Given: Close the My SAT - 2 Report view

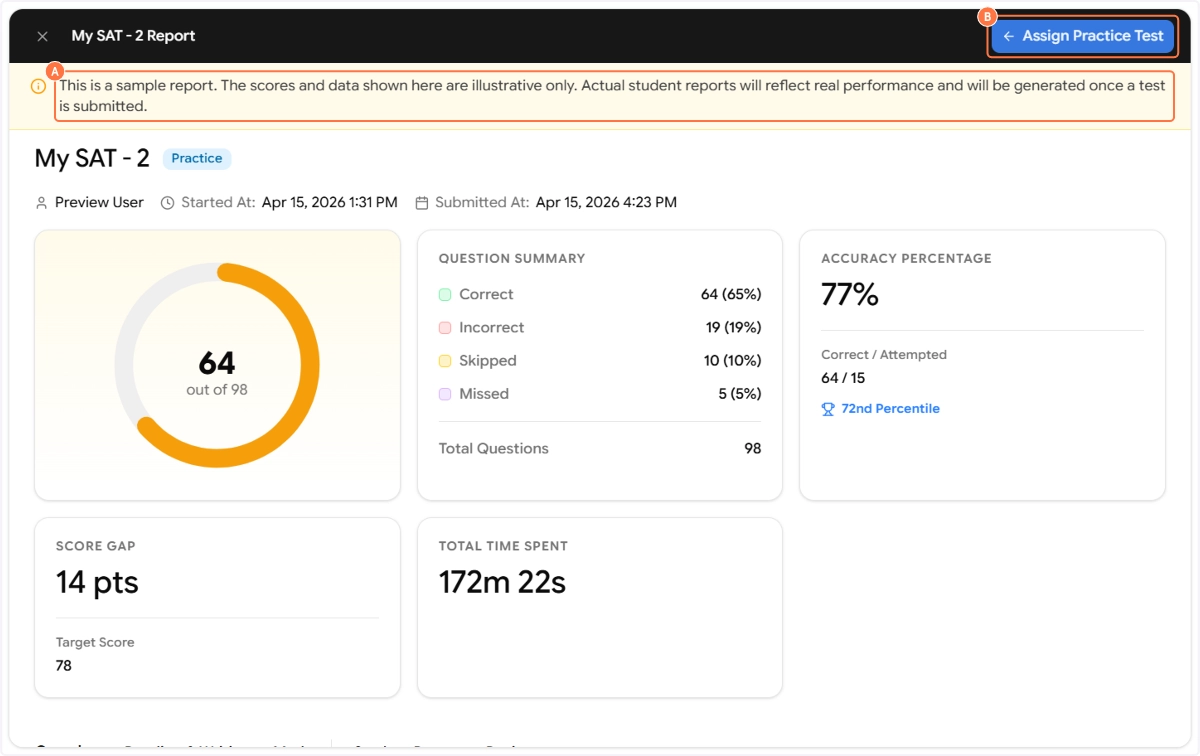Looking at the screenshot, I should 42,36.
